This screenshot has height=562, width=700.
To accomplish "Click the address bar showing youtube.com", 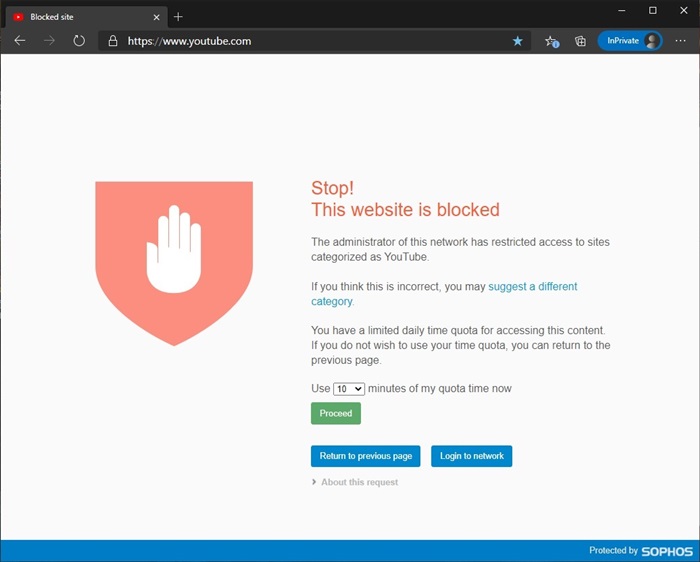I will (312, 41).
